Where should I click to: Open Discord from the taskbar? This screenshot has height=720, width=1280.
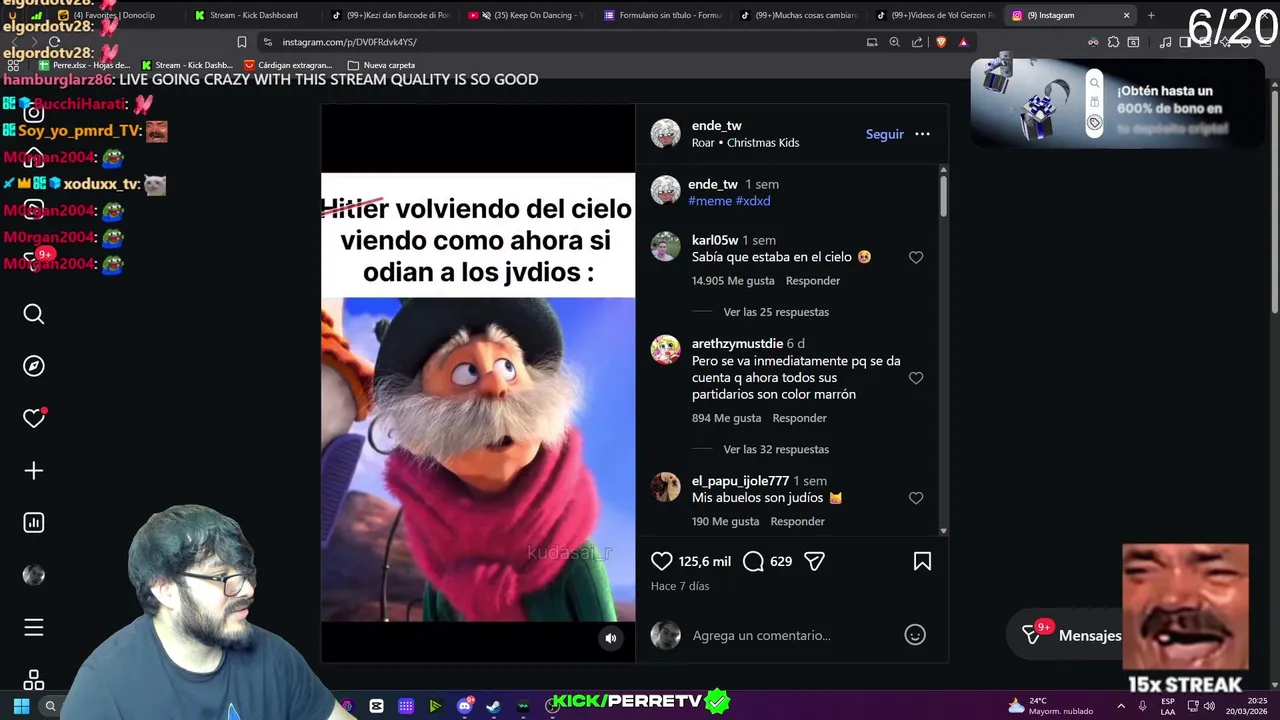point(465,706)
